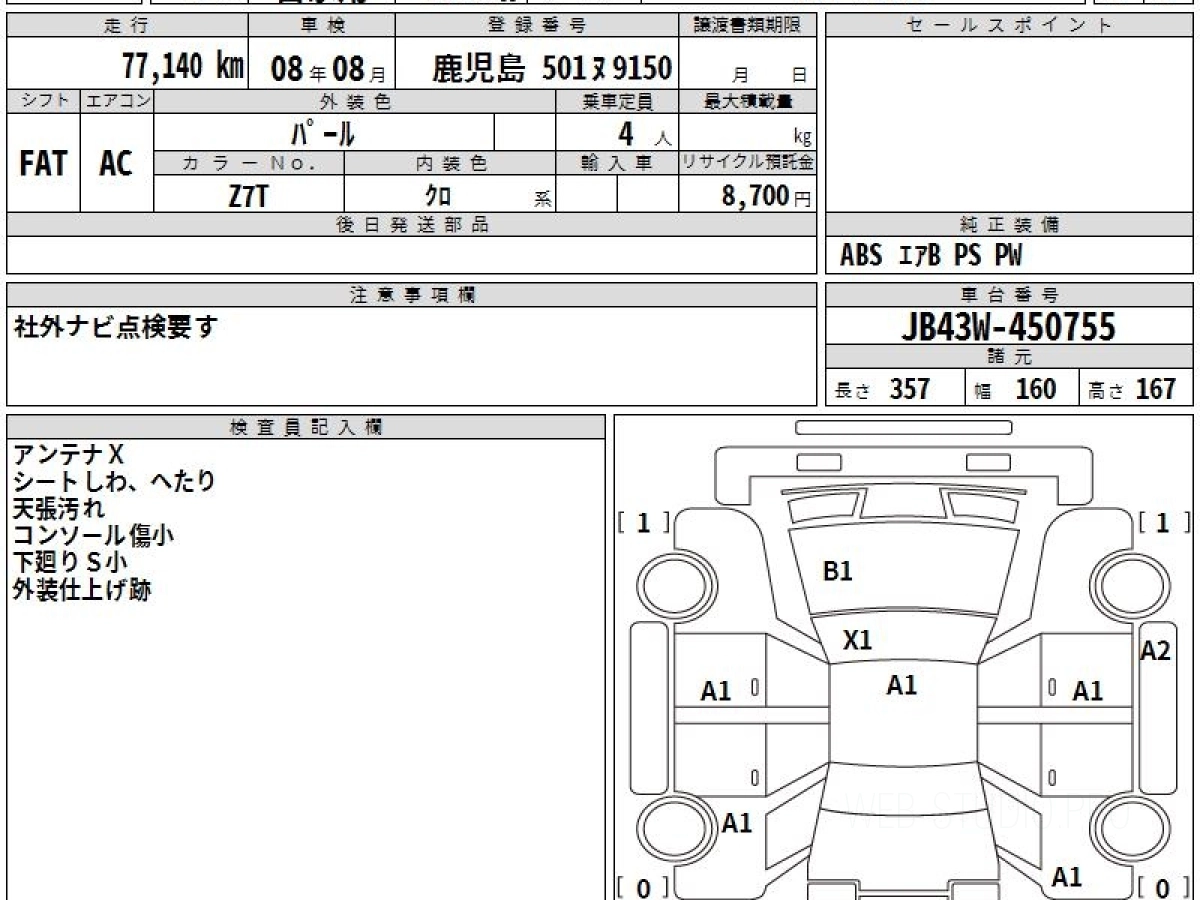1200x900 pixels.
Task: Click the セールスポイント header
Action: pos(1010,26)
